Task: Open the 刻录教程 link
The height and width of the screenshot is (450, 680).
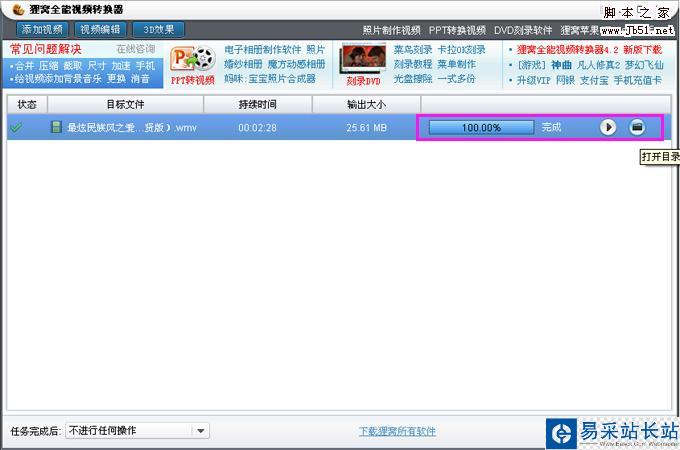Action: click(413, 64)
